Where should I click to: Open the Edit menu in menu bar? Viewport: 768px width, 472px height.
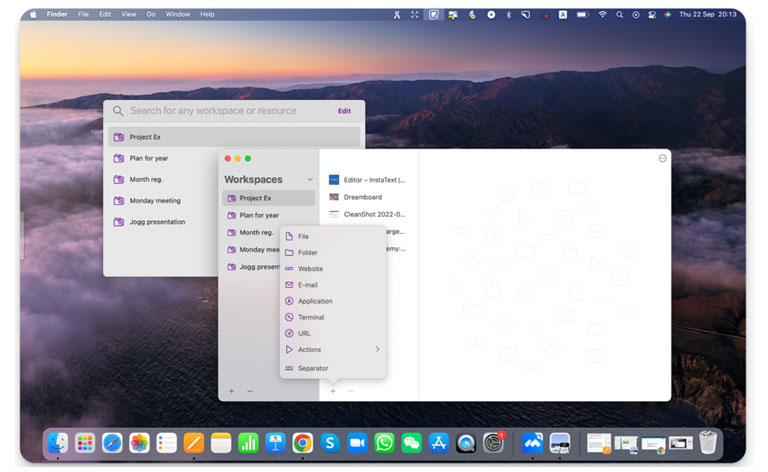tap(105, 15)
